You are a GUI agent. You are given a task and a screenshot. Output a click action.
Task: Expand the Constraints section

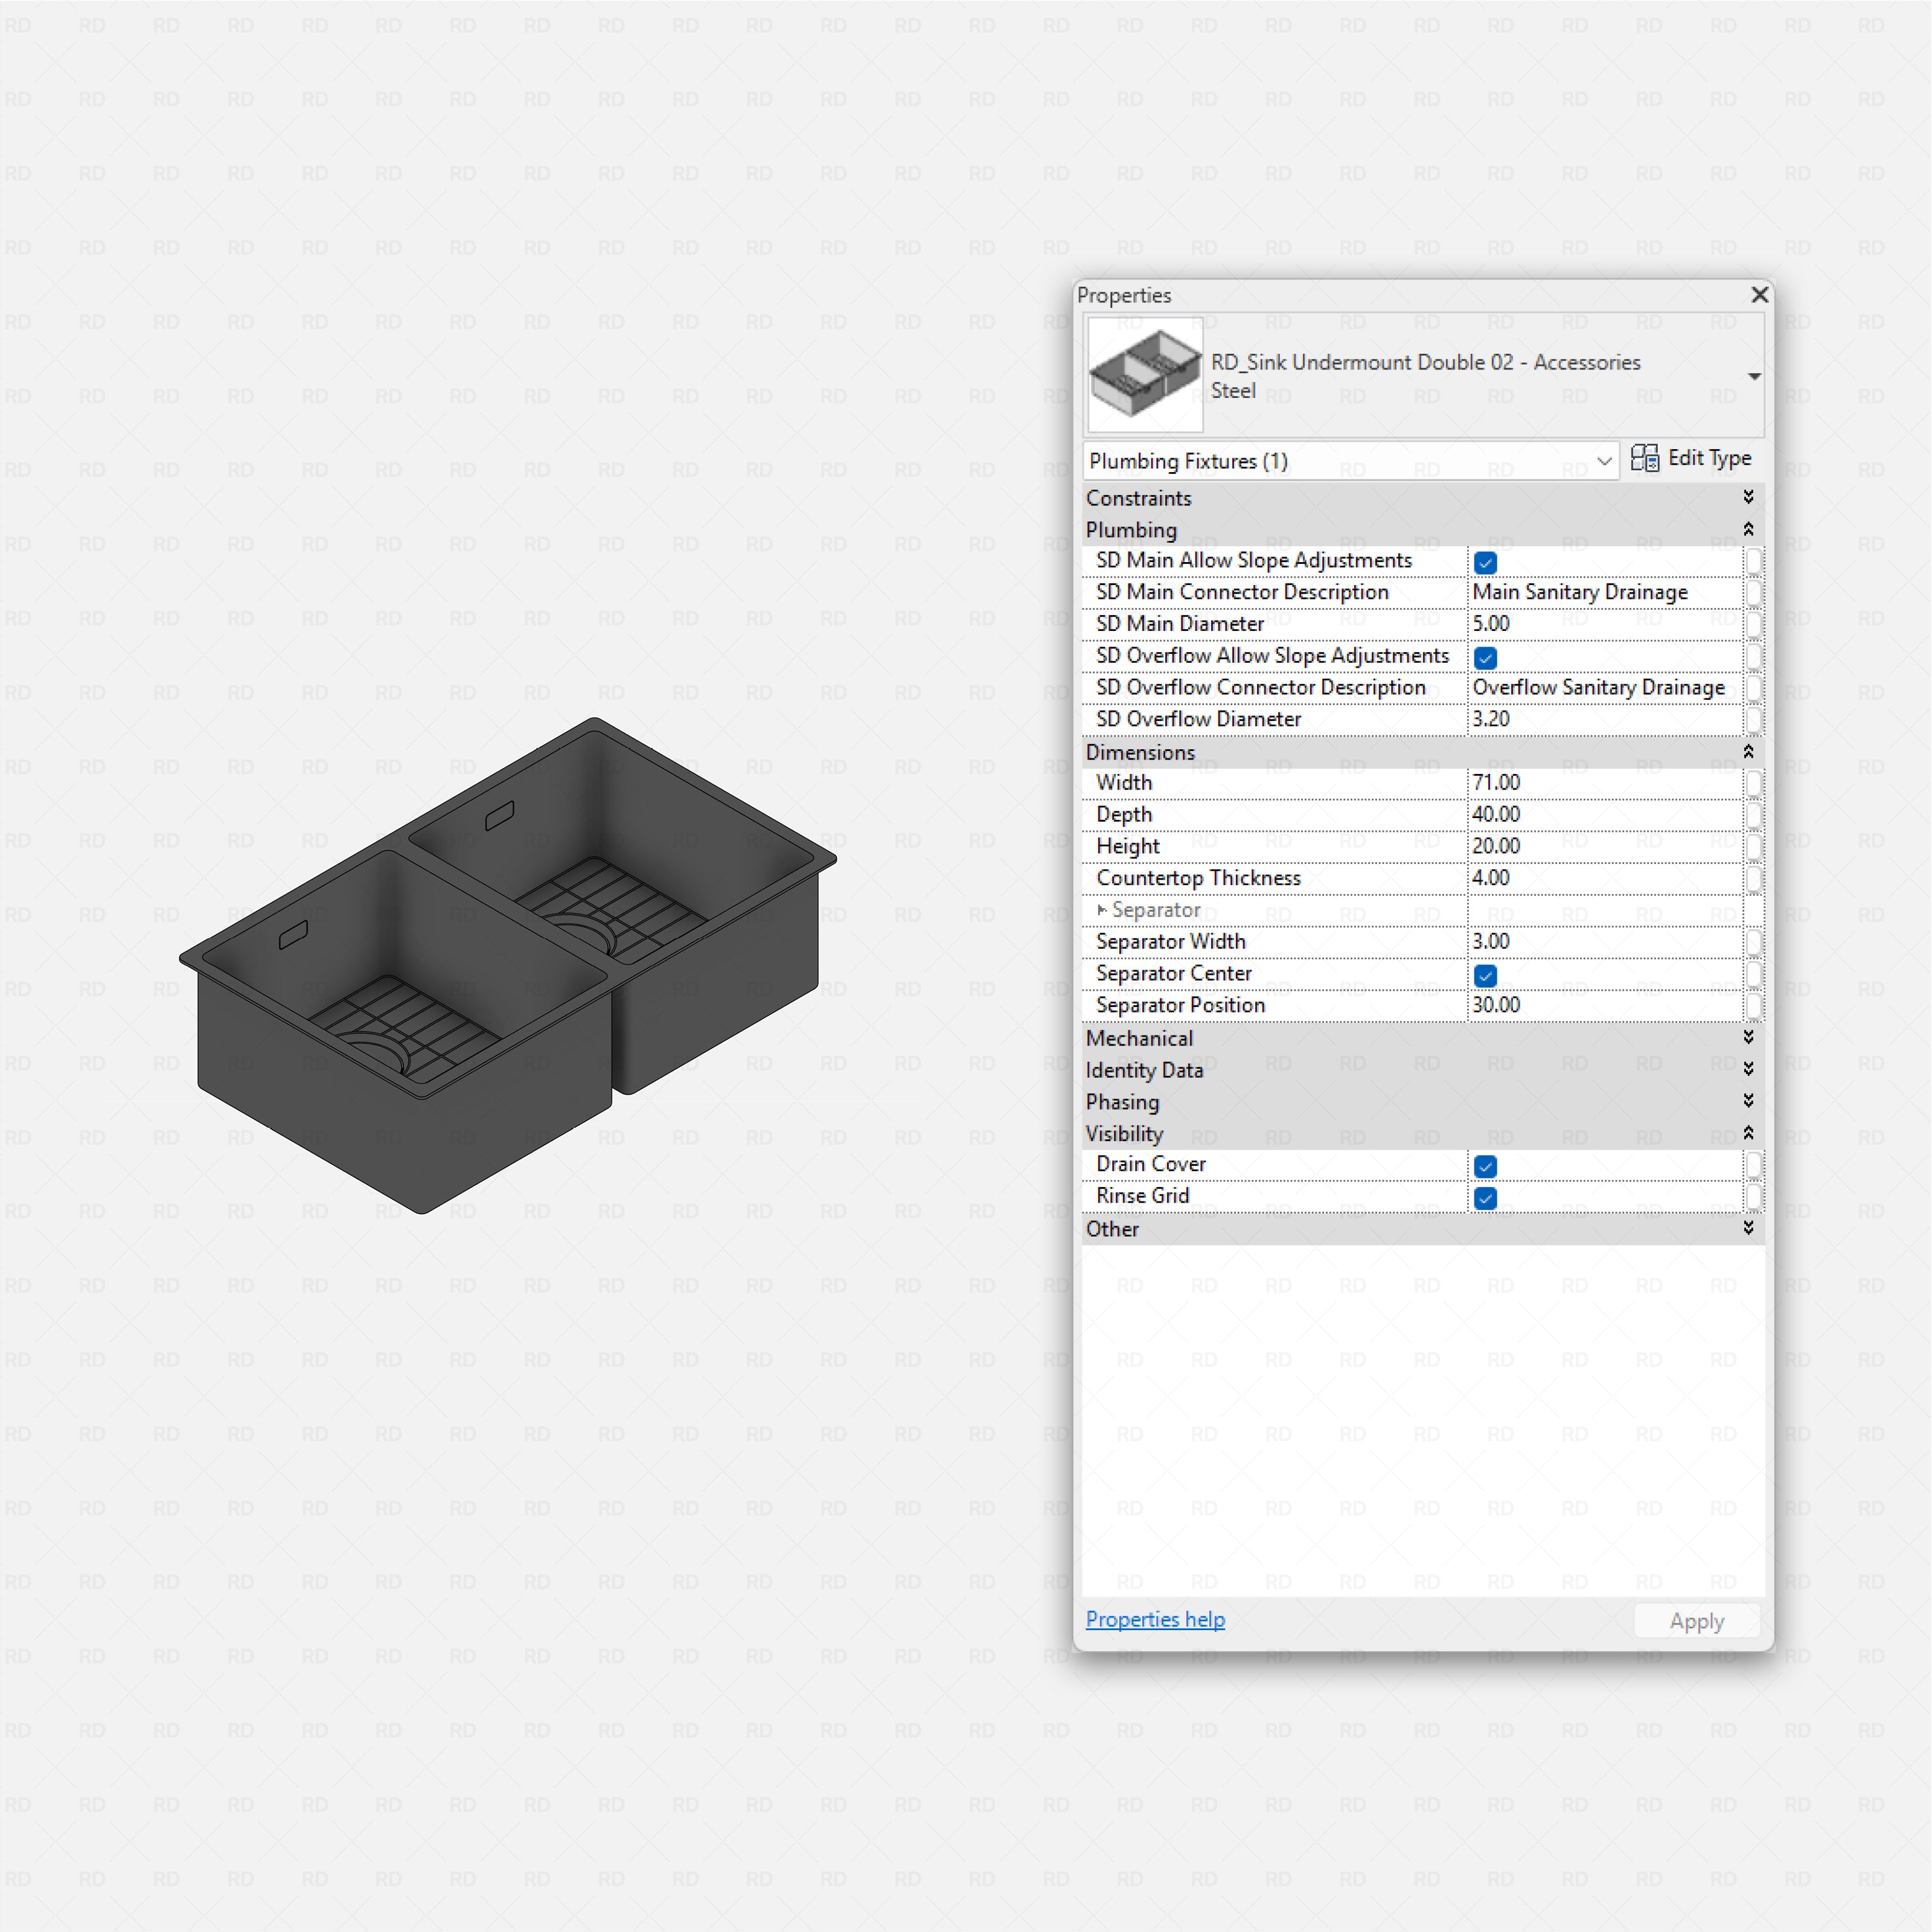[x=1748, y=497]
